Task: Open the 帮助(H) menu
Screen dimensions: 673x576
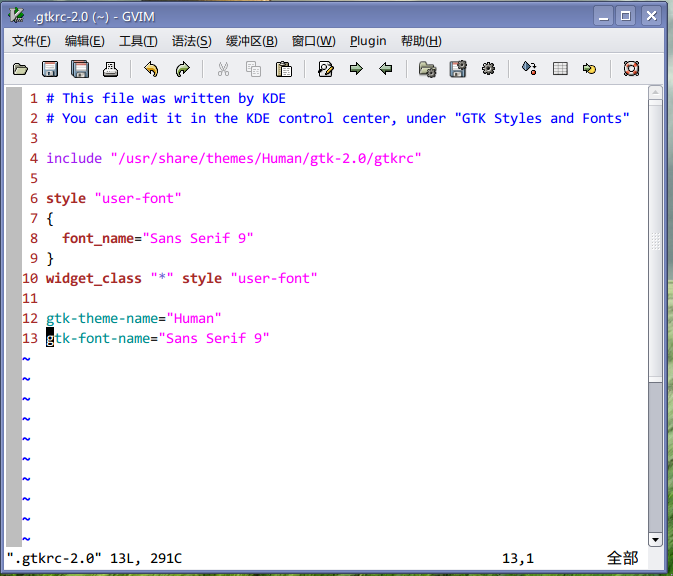Action: pos(421,41)
